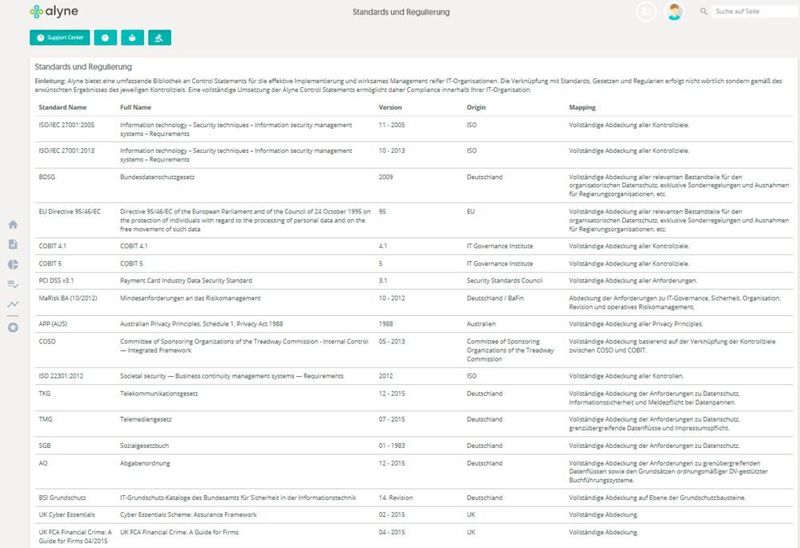800x548 pixels.
Task: Click the teal button with the person icon
Action: [x=132, y=38]
